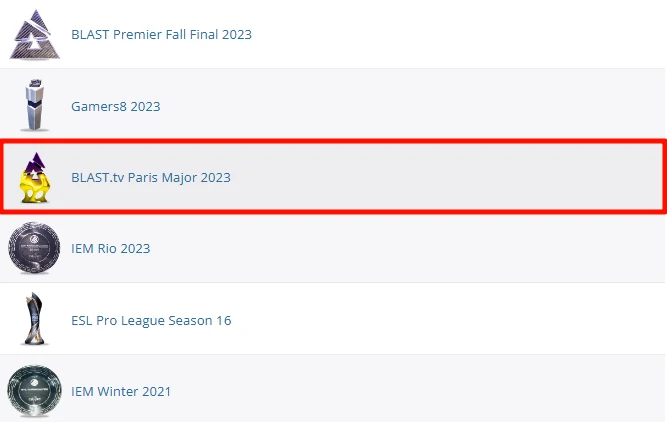Open BLAST.tv Paris Major 2023 link
Viewport: 667px width, 422px height.
pyautogui.click(x=151, y=177)
